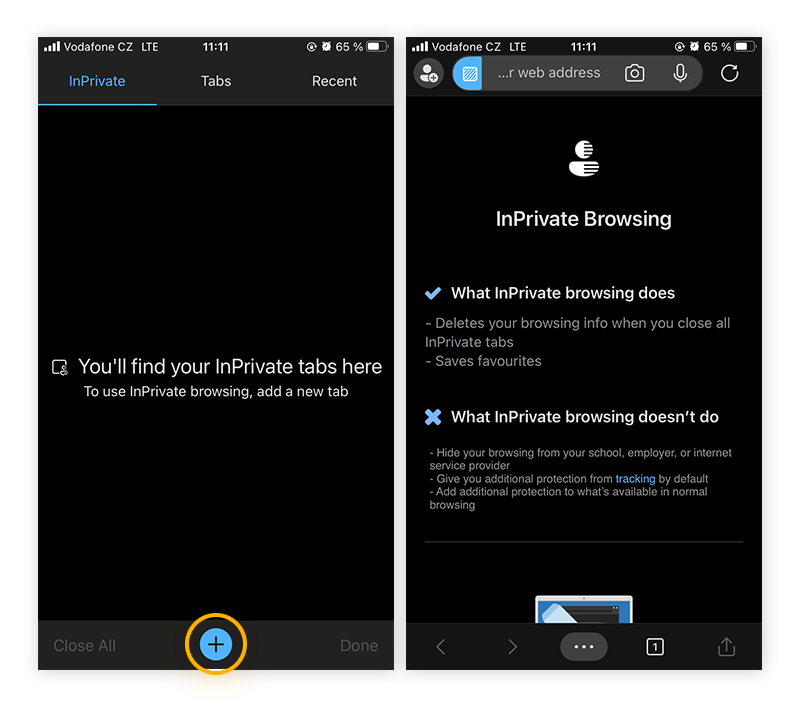Open the Share icon in bottom toolbar
This screenshot has width=800, height=707.
(x=726, y=647)
